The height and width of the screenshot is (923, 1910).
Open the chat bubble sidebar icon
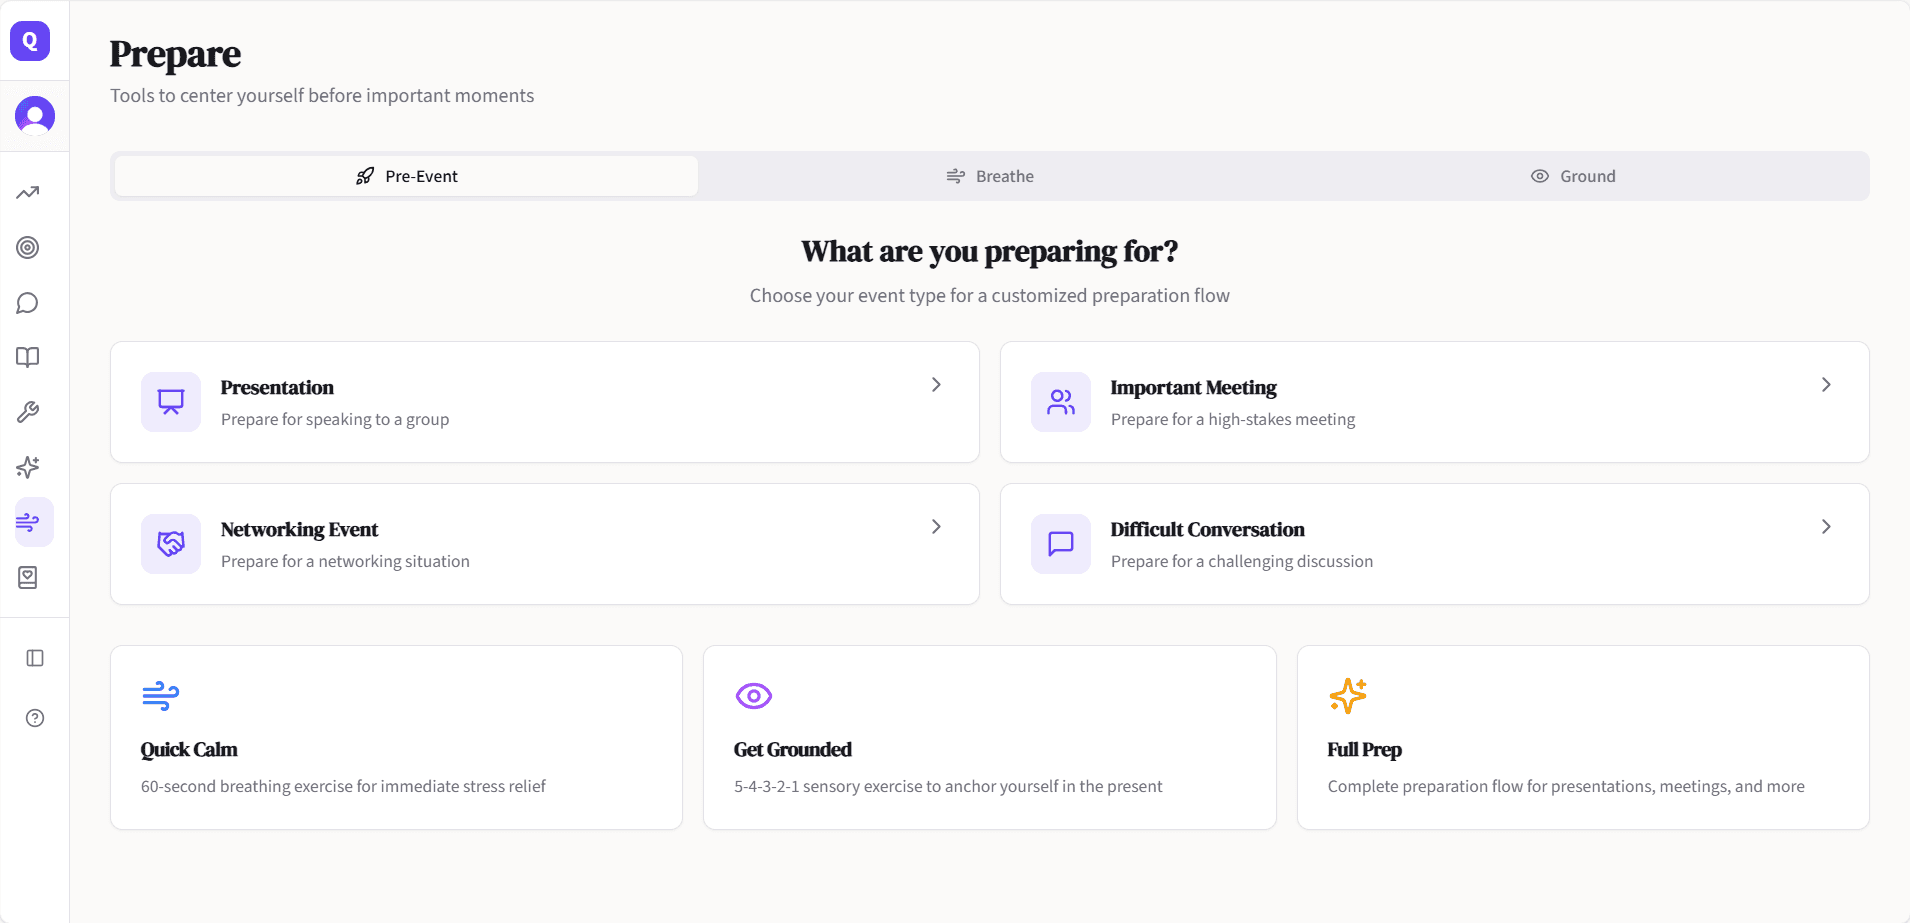[28, 303]
